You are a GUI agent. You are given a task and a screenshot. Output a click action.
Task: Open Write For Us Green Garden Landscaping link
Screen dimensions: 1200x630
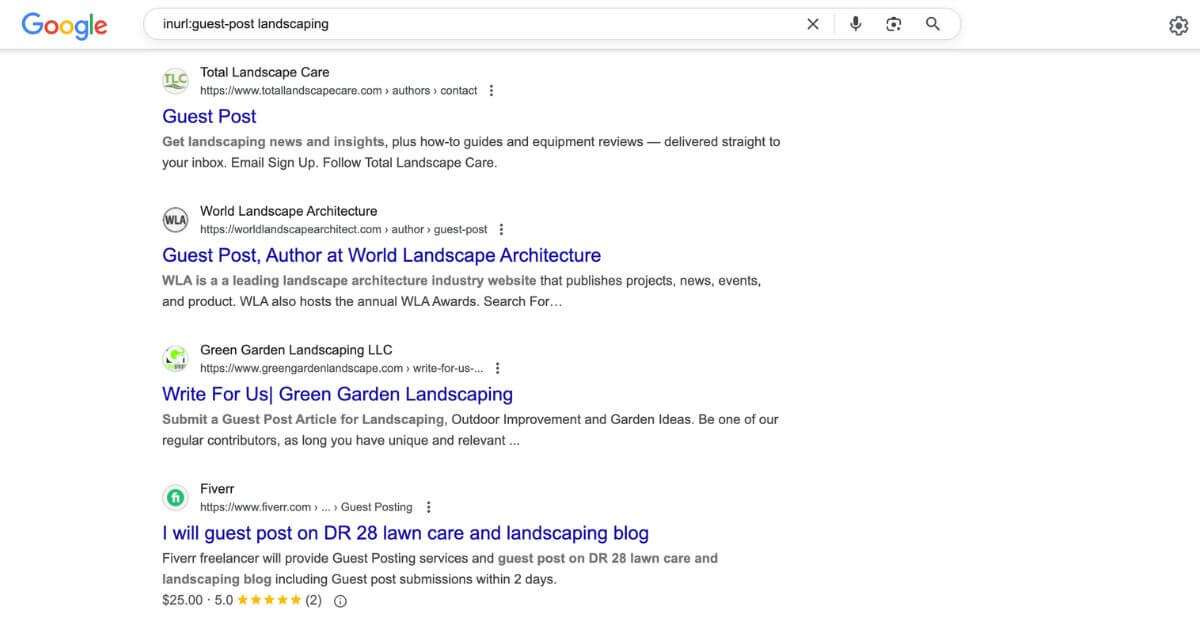(337, 393)
